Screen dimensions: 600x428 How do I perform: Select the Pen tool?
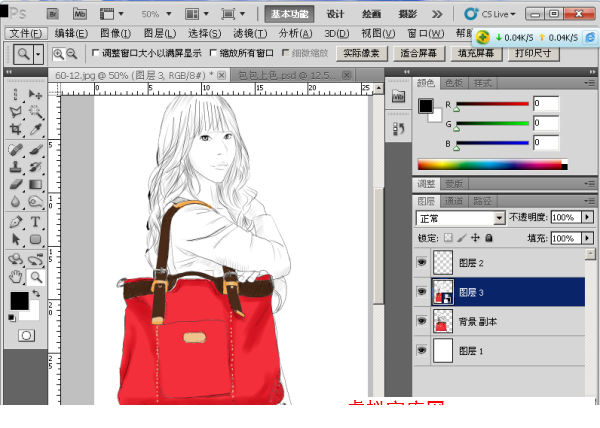pyautogui.click(x=15, y=221)
